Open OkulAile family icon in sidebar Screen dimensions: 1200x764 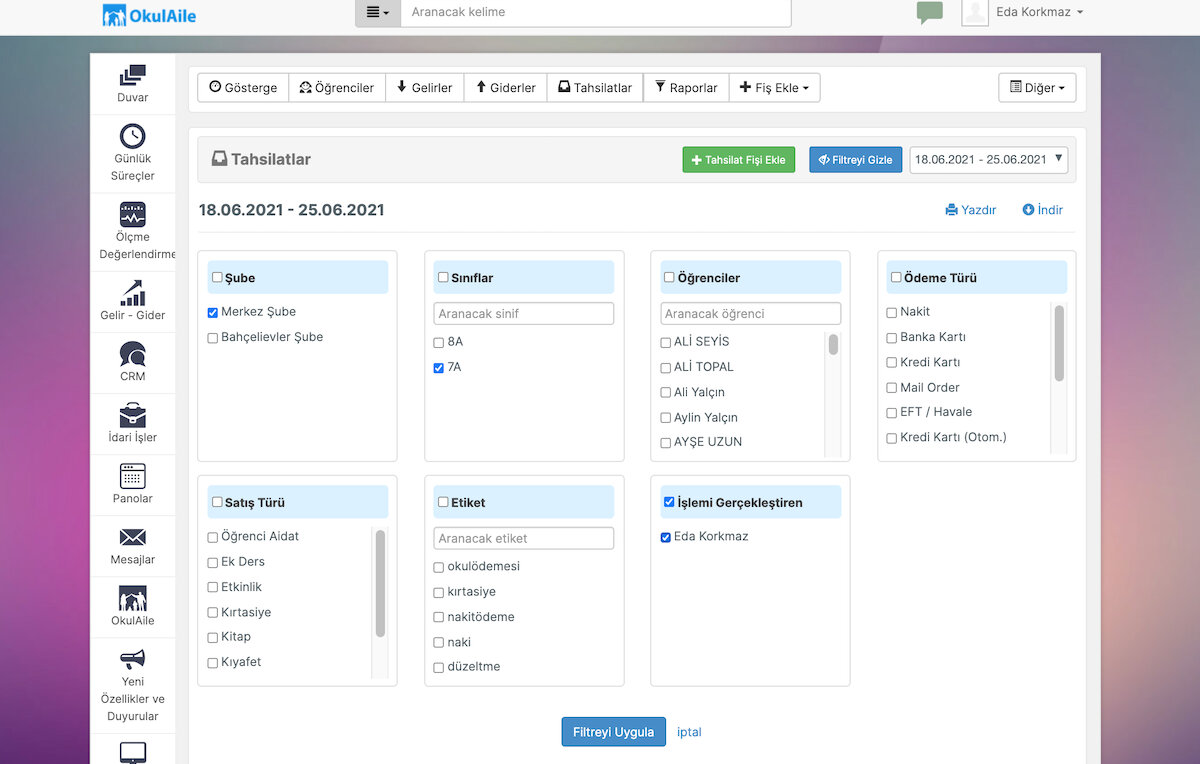pyautogui.click(x=132, y=597)
